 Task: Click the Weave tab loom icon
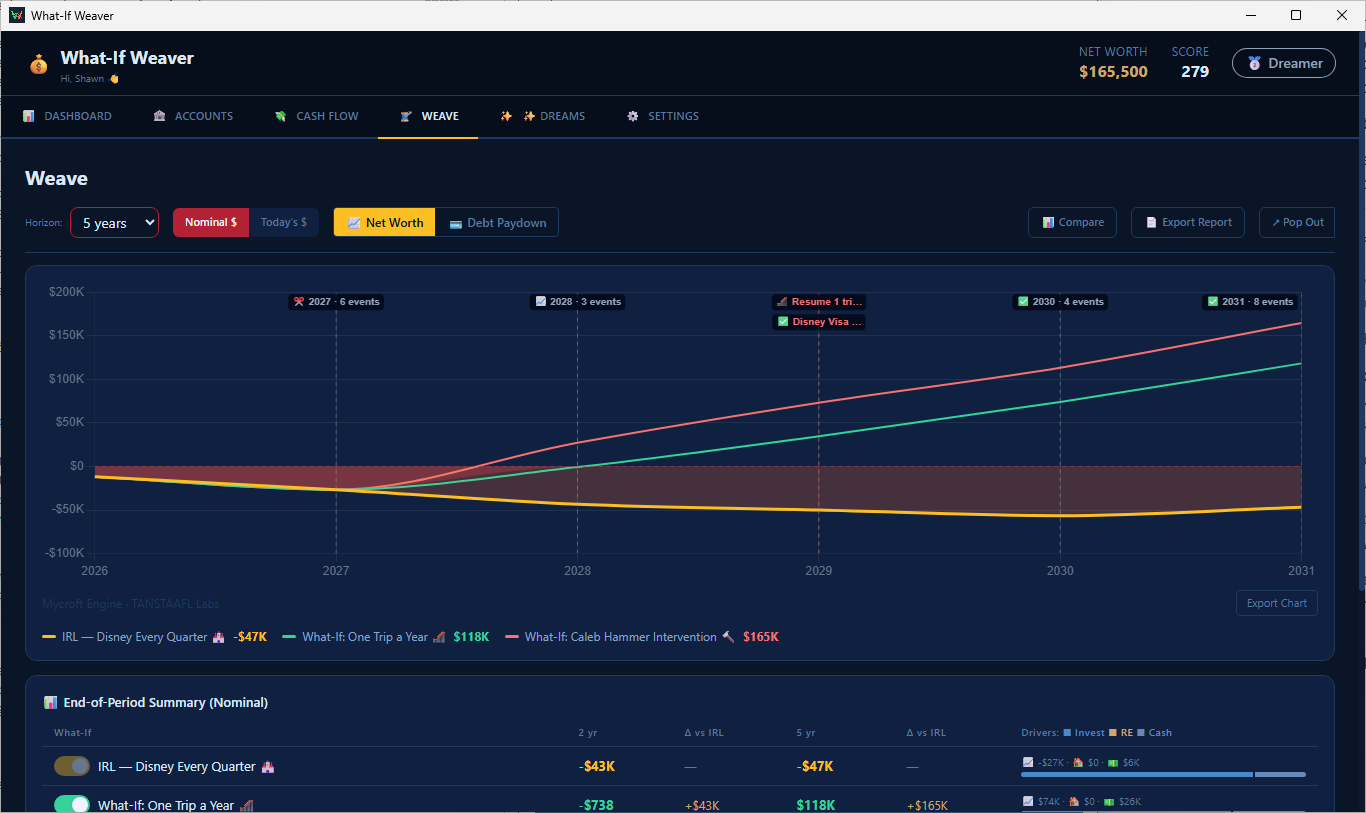pyautogui.click(x=406, y=116)
